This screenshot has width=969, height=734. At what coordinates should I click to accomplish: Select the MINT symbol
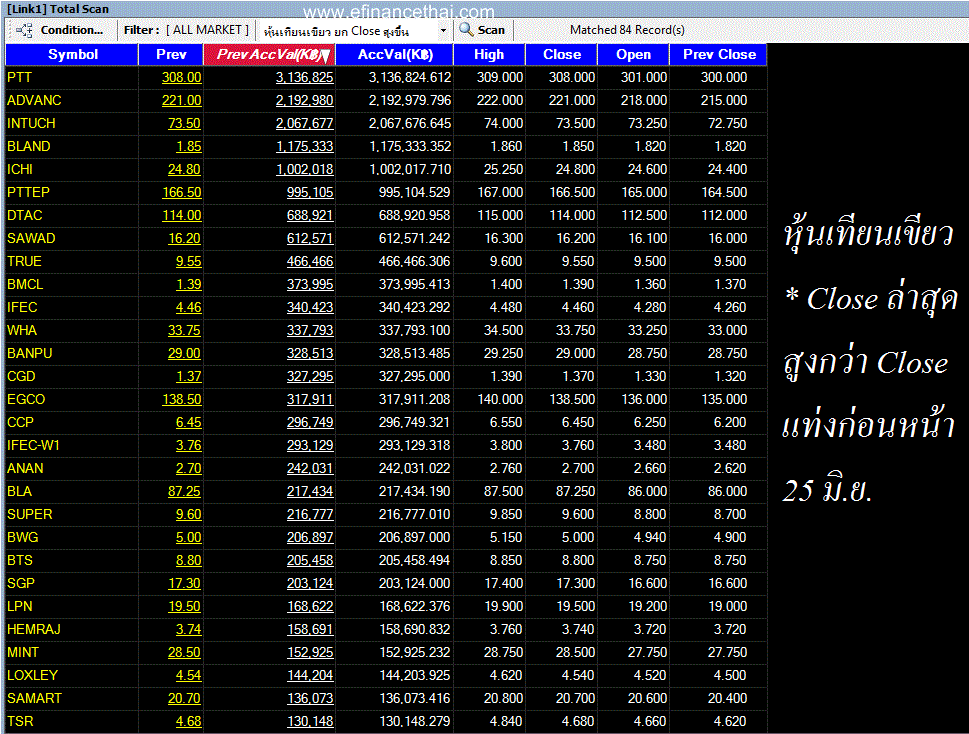pos(23,652)
